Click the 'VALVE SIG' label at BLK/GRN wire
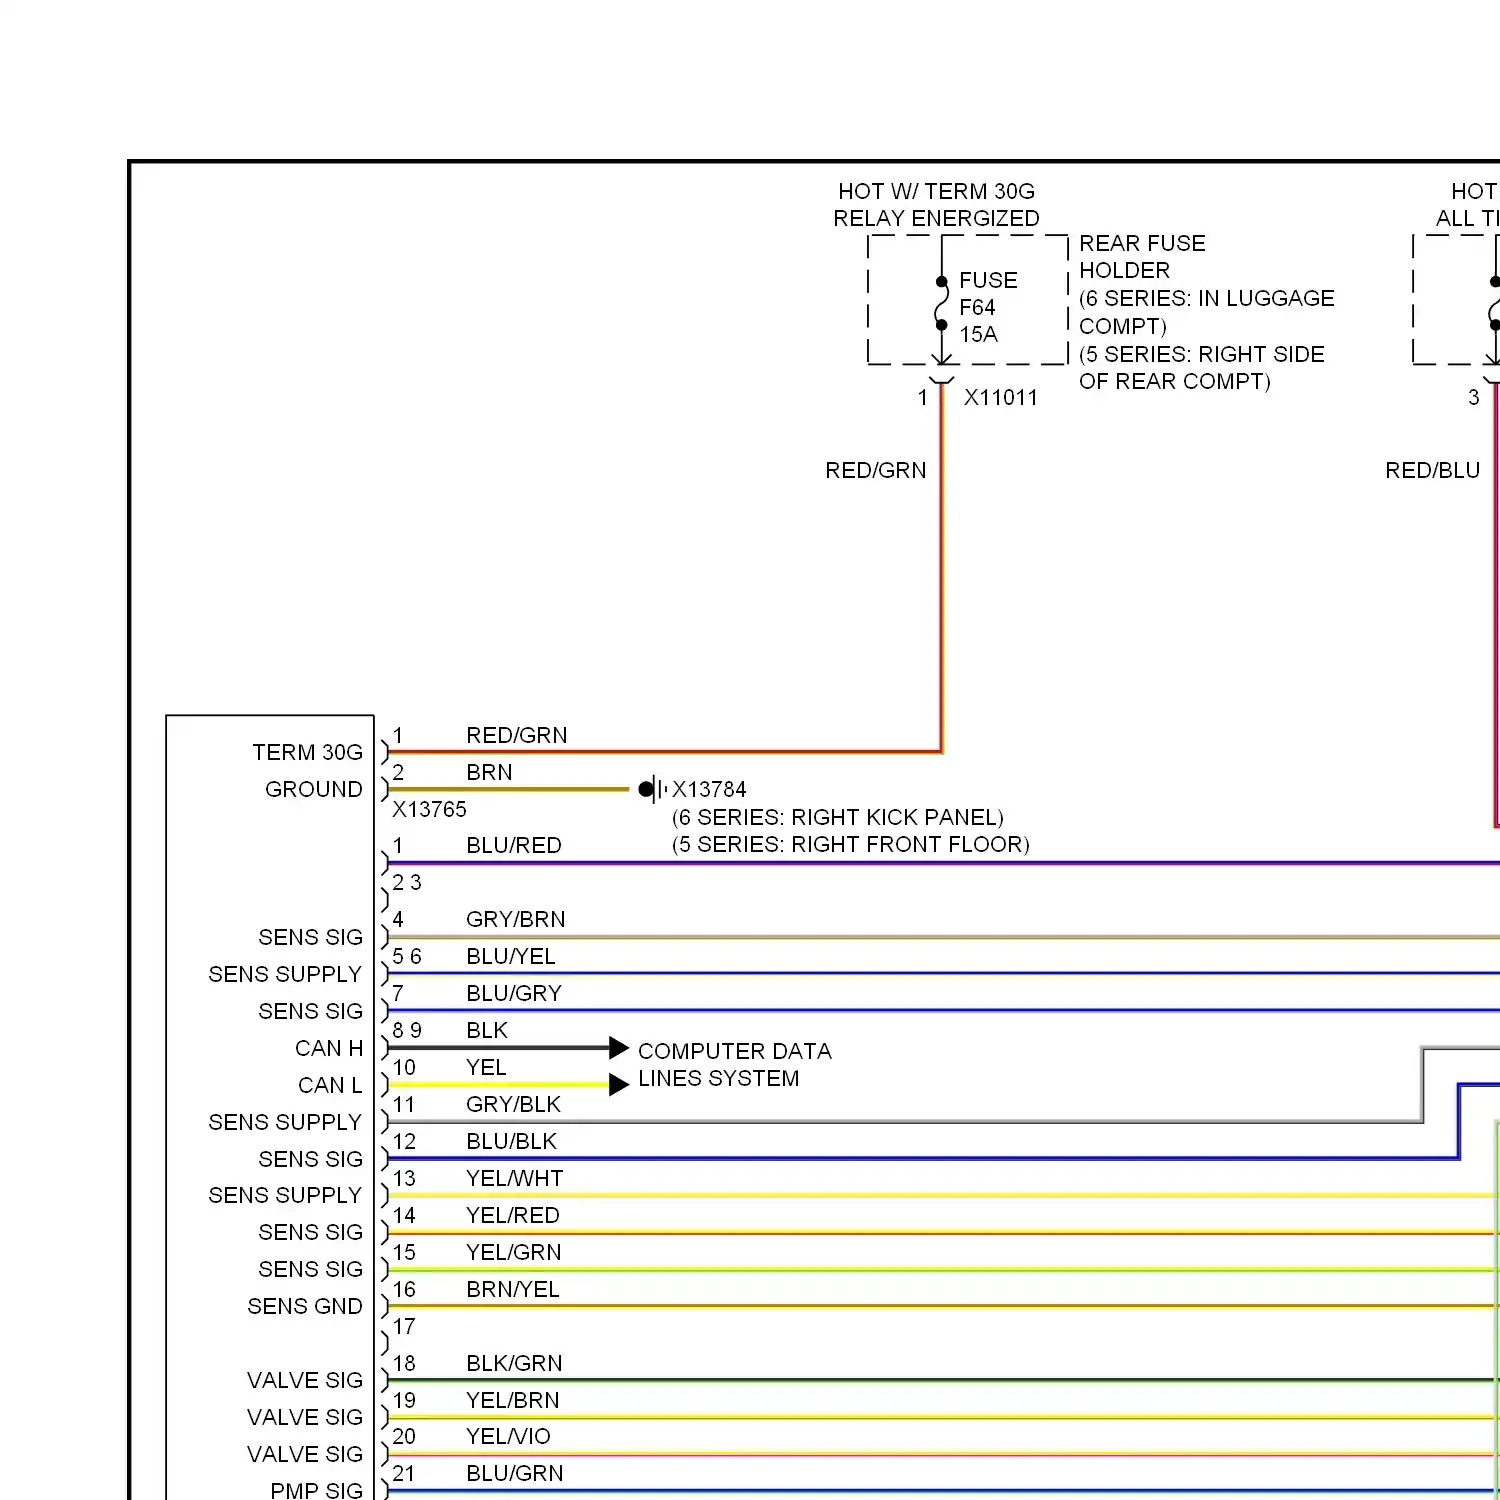This screenshot has height=1500, width=1500. (305, 1380)
